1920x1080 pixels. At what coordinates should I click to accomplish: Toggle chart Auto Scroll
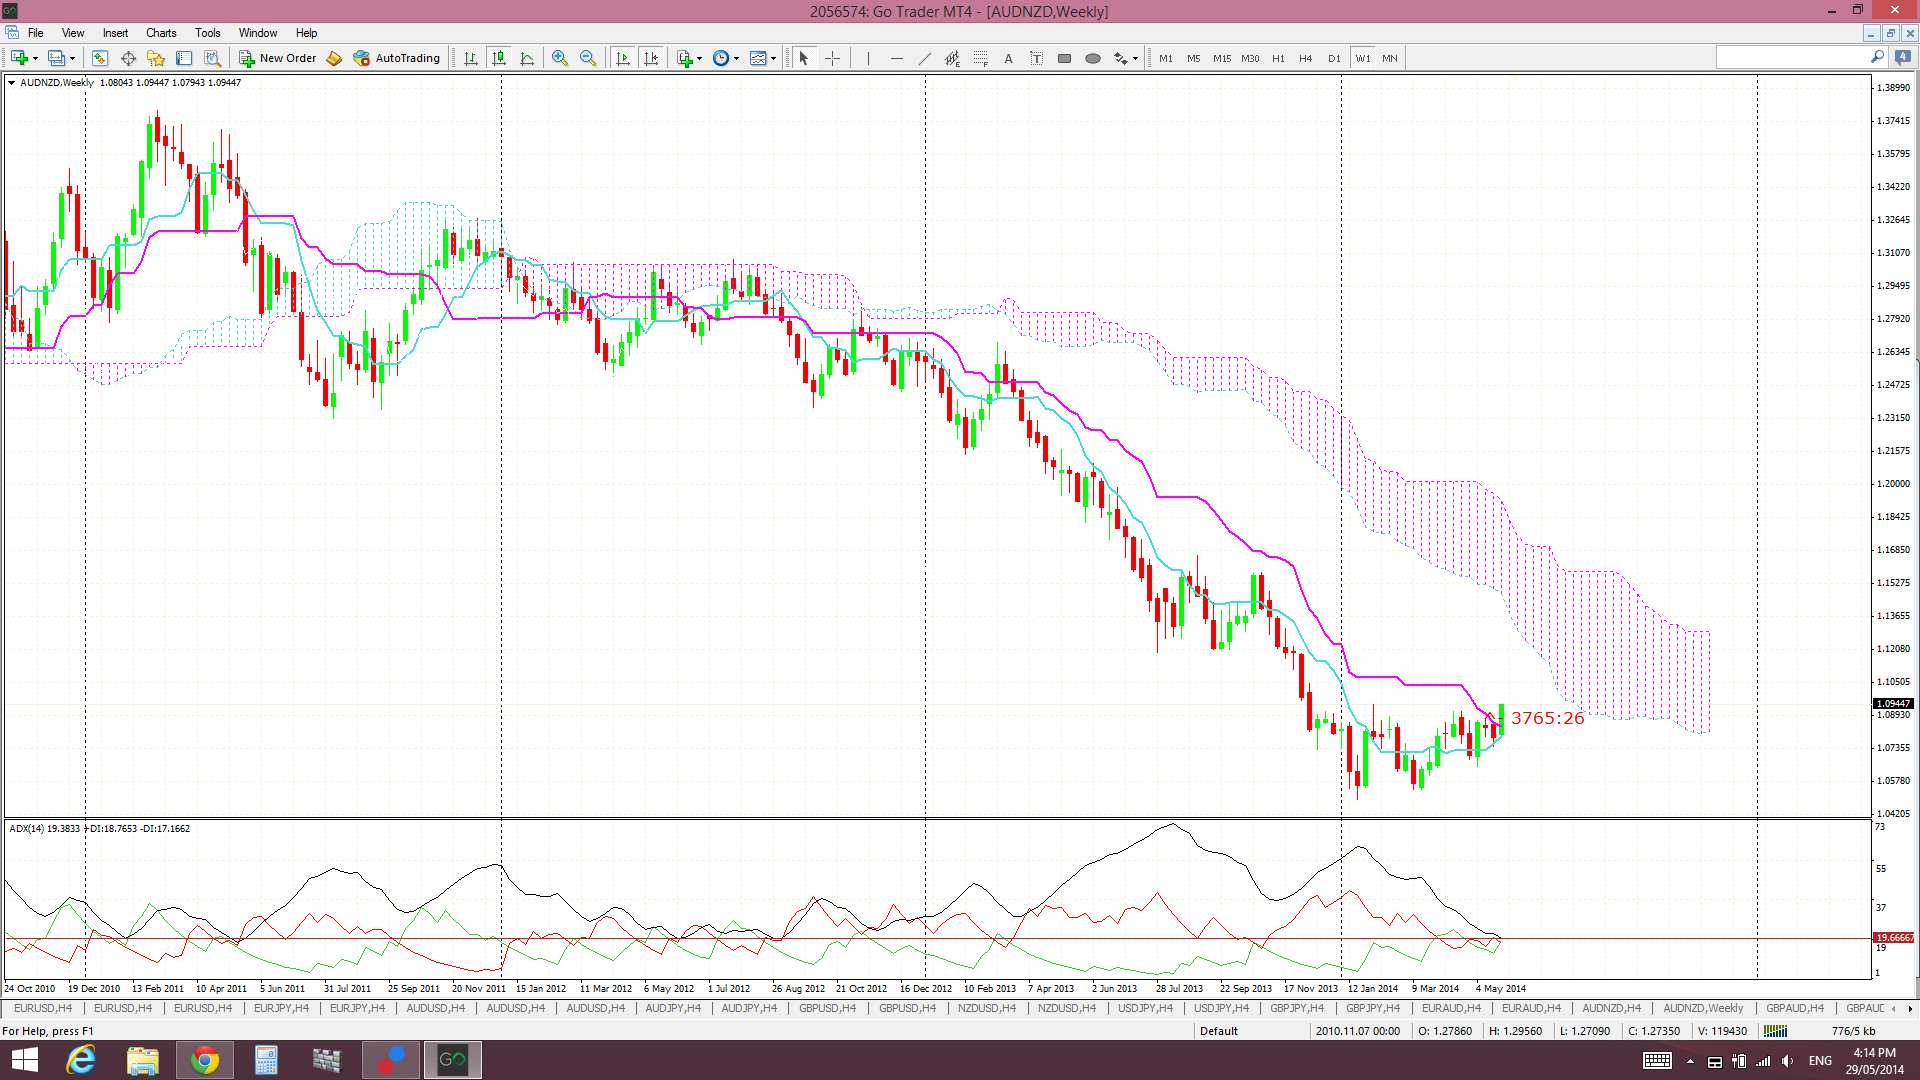coord(623,58)
